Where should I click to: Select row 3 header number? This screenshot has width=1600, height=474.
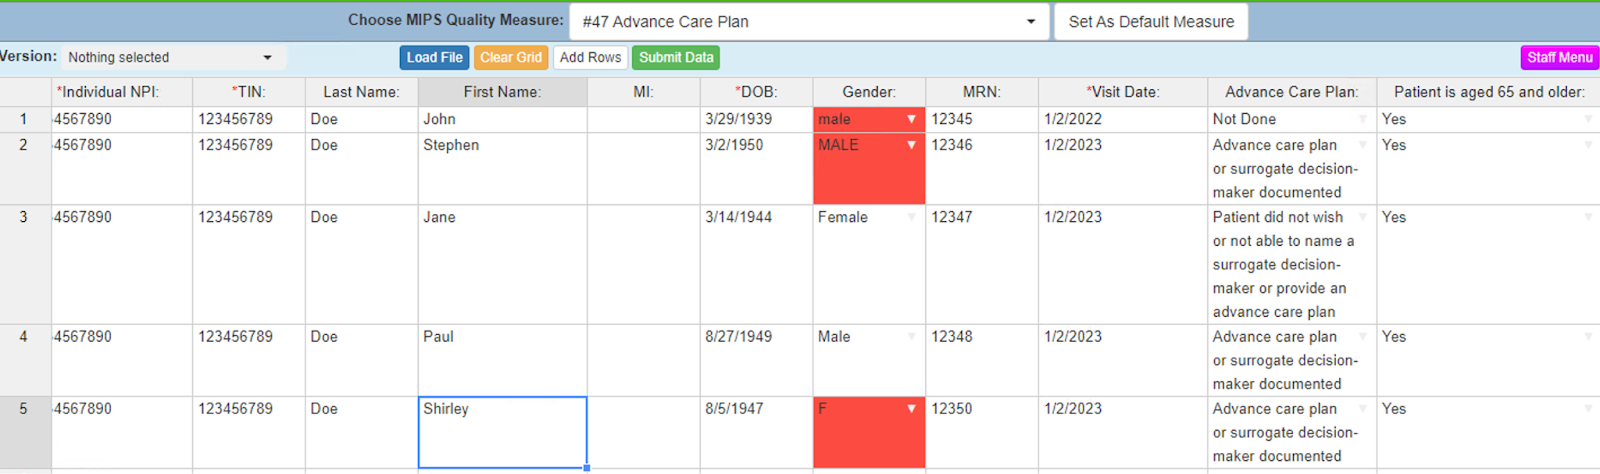pyautogui.click(x=24, y=217)
